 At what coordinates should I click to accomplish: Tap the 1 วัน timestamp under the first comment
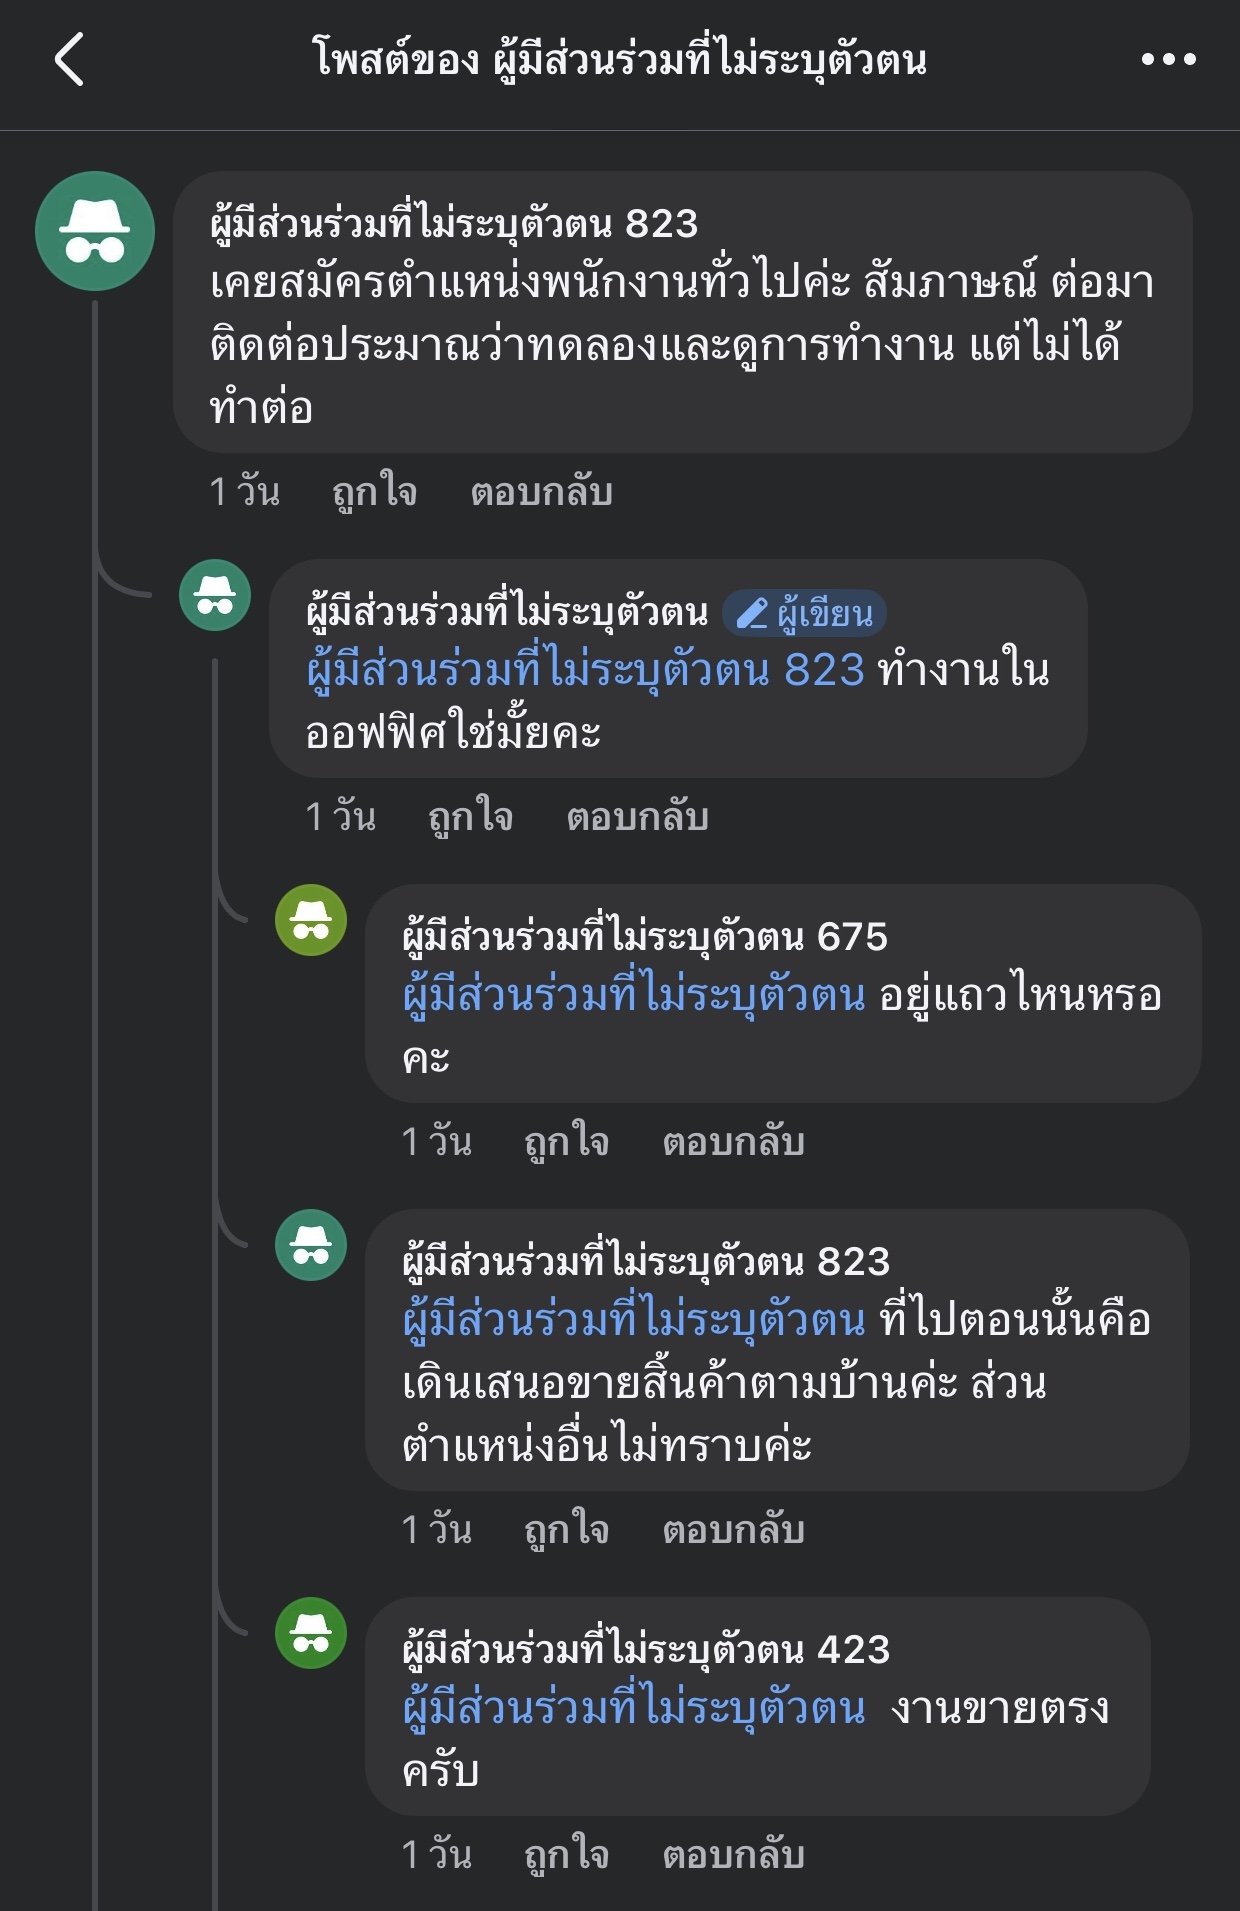pyautogui.click(x=245, y=492)
